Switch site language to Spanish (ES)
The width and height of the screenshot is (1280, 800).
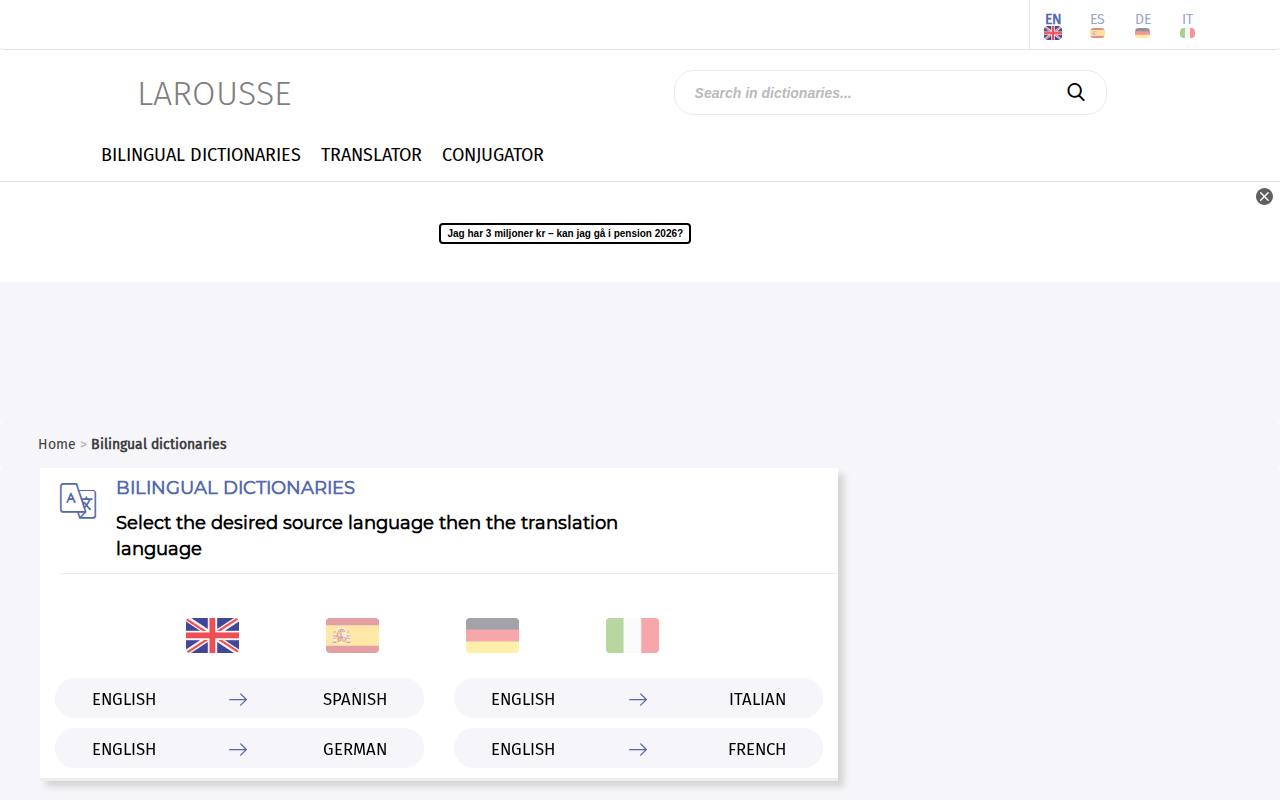click(1097, 26)
